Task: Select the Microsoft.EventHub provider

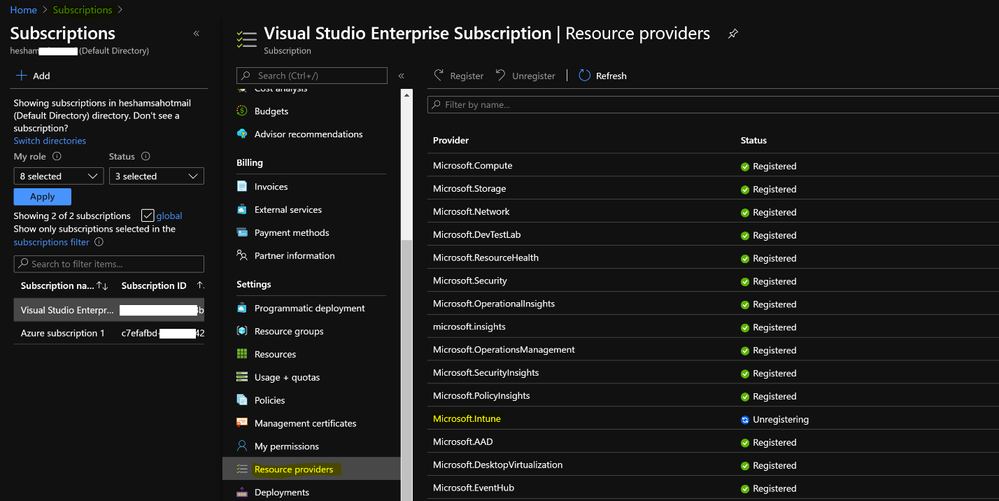Action: [713, 488]
